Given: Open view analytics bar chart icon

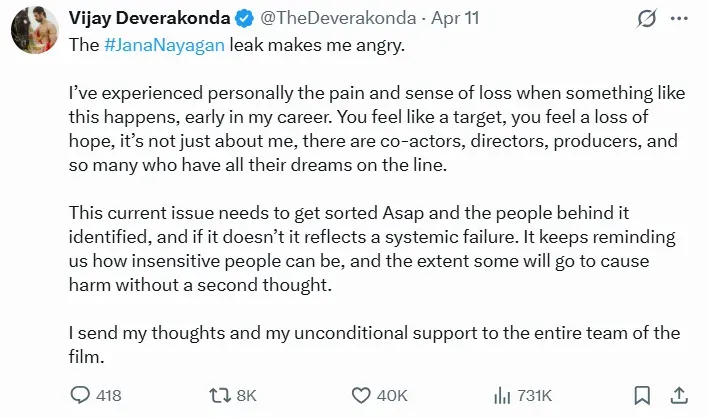Looking at the screenshot, I should tap(500, 395).
